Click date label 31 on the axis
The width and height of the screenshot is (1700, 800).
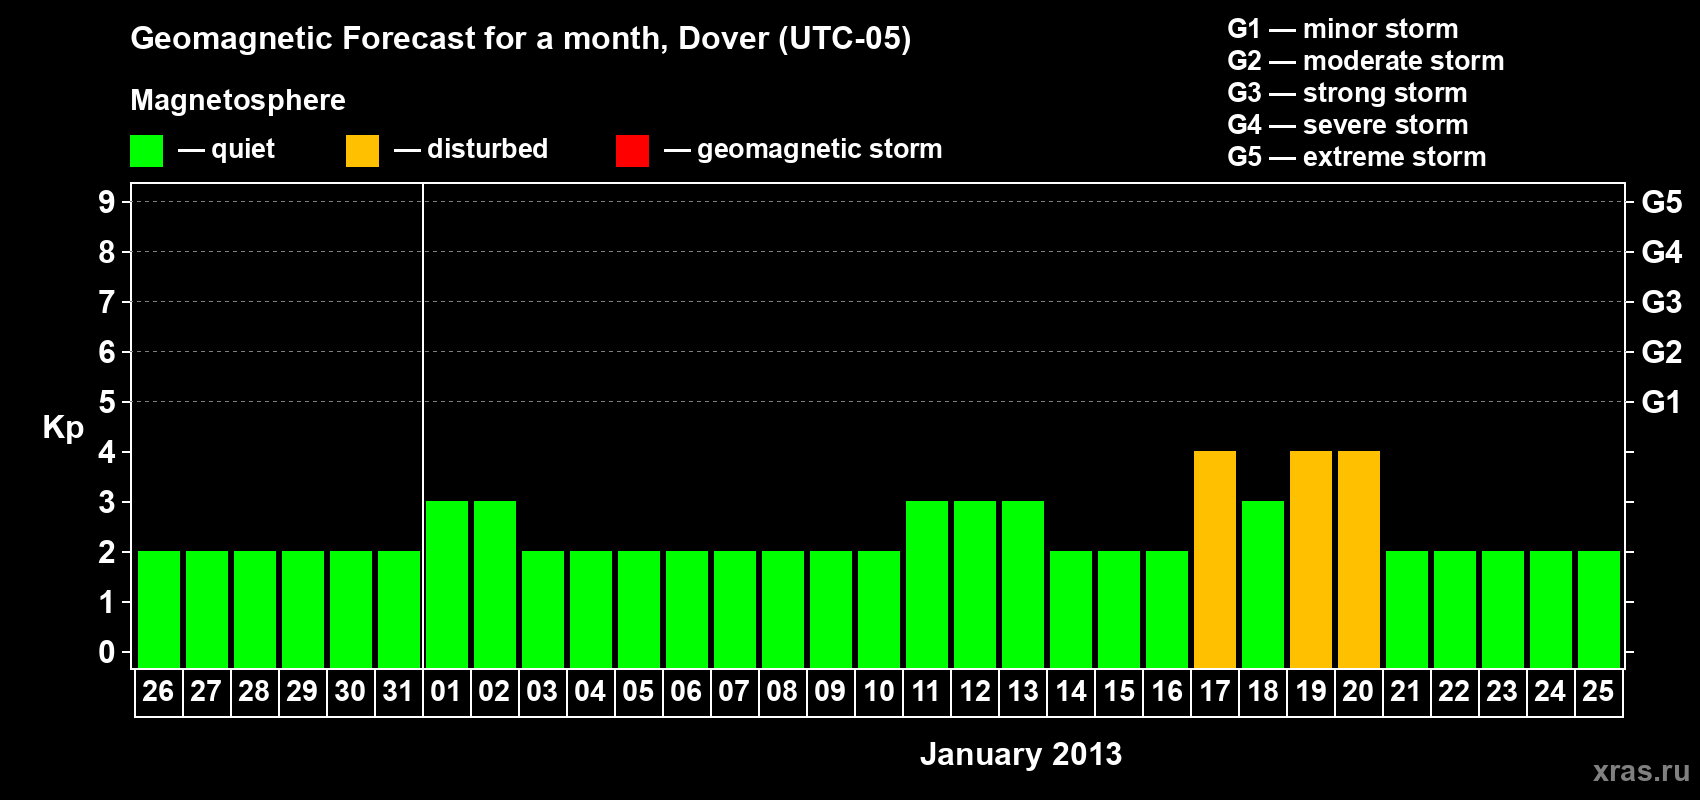pyautogui.click(x=398, y=691)
